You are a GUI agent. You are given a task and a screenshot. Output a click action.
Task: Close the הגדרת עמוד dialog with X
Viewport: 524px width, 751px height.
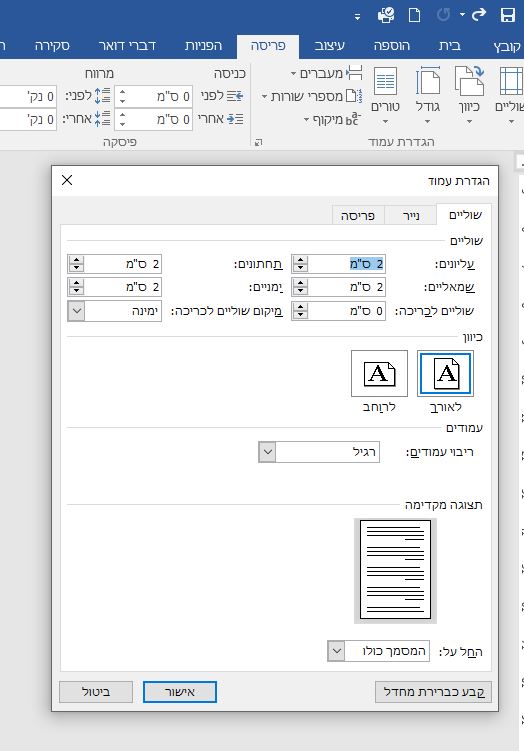[x=67, y=180]
